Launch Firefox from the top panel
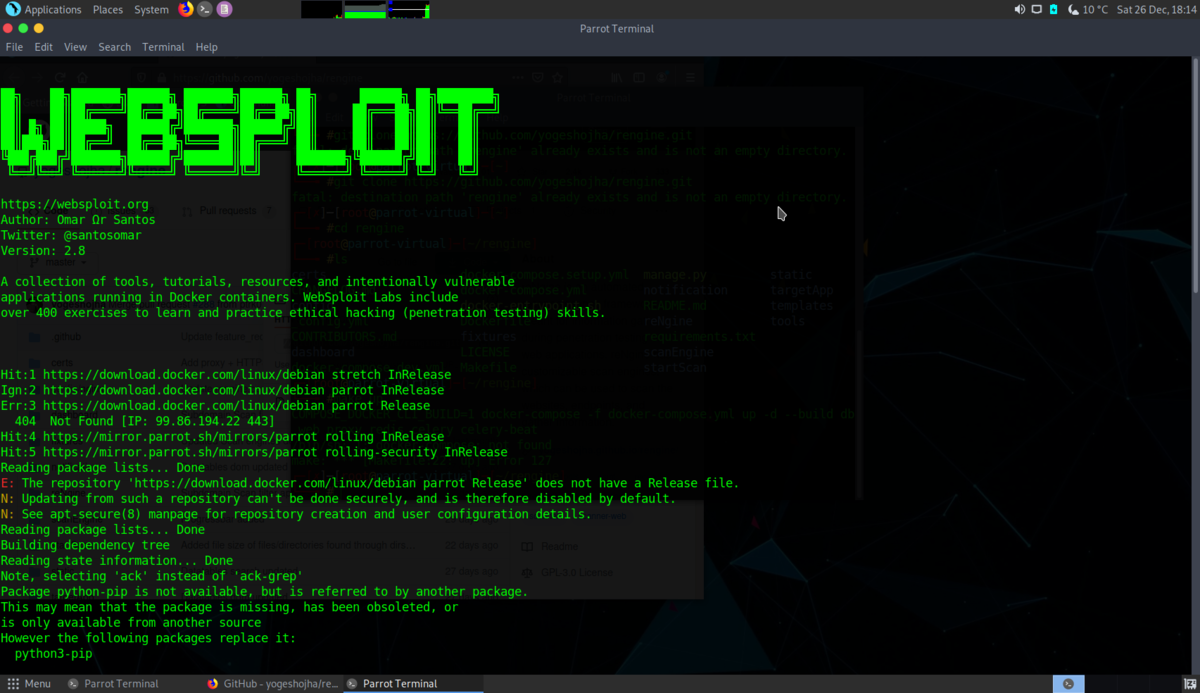The image size is (1200, 693). (185, 9)
